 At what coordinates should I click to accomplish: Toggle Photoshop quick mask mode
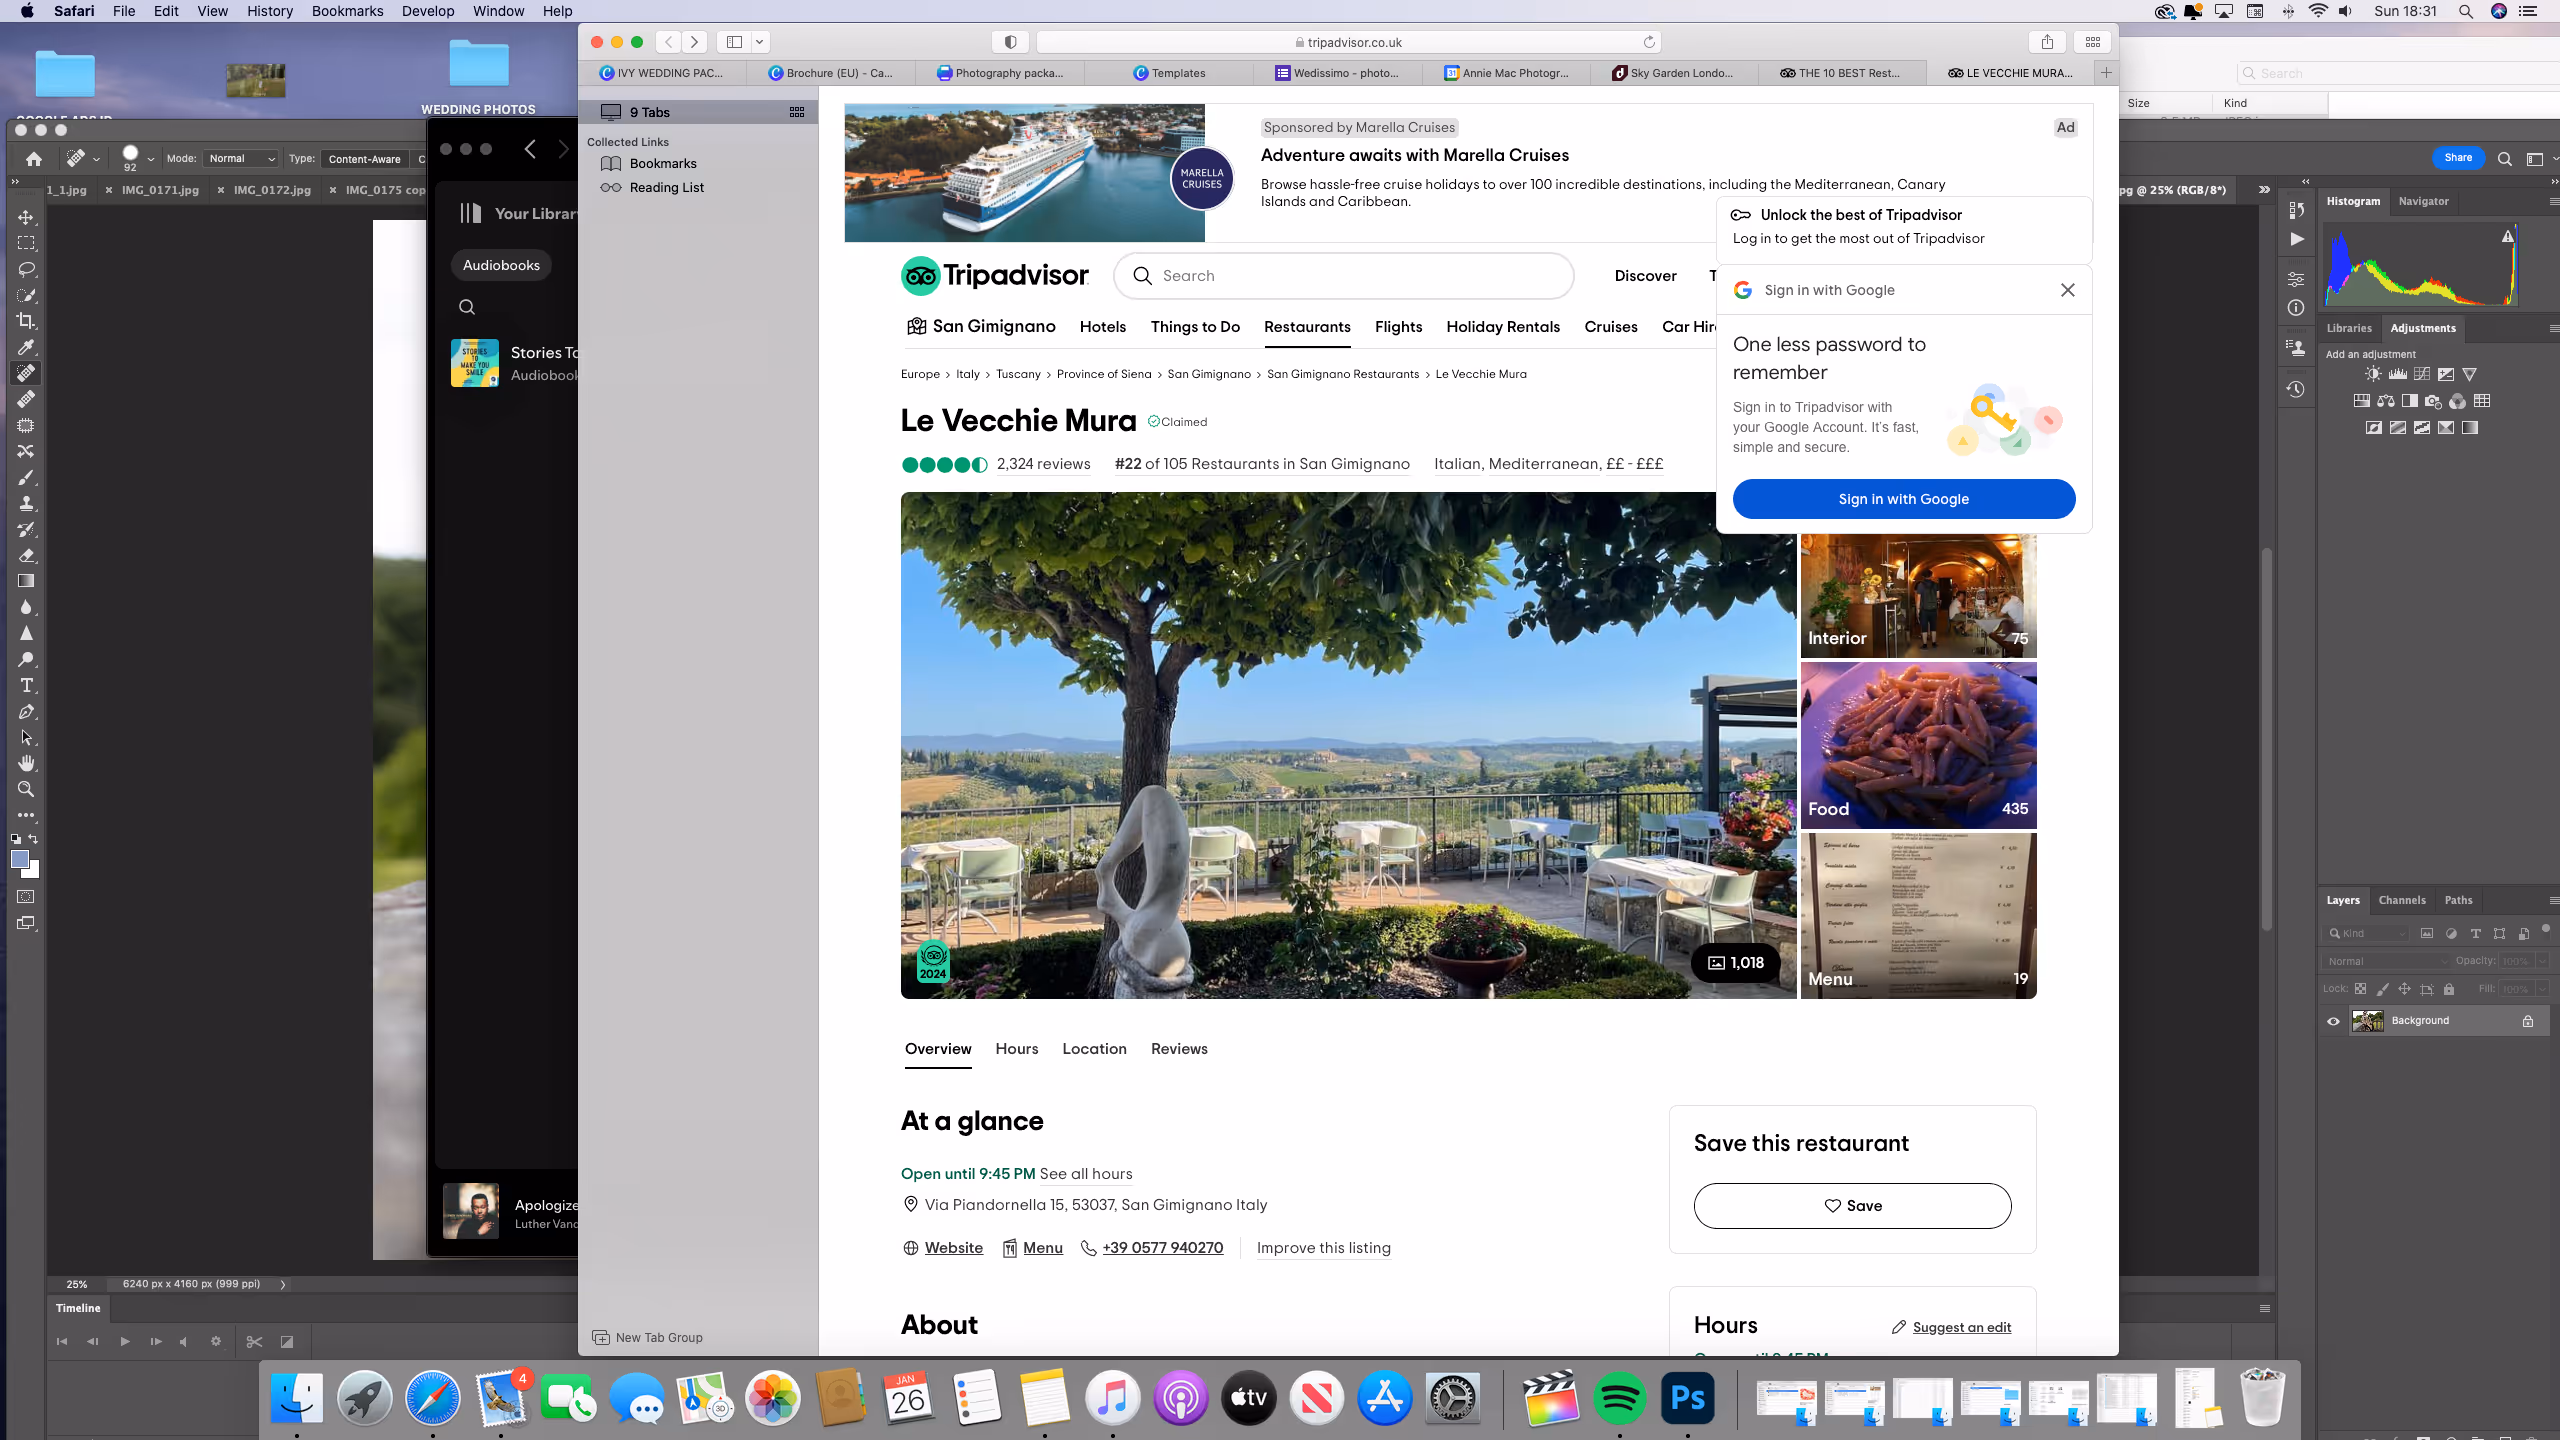pos(26,897)
